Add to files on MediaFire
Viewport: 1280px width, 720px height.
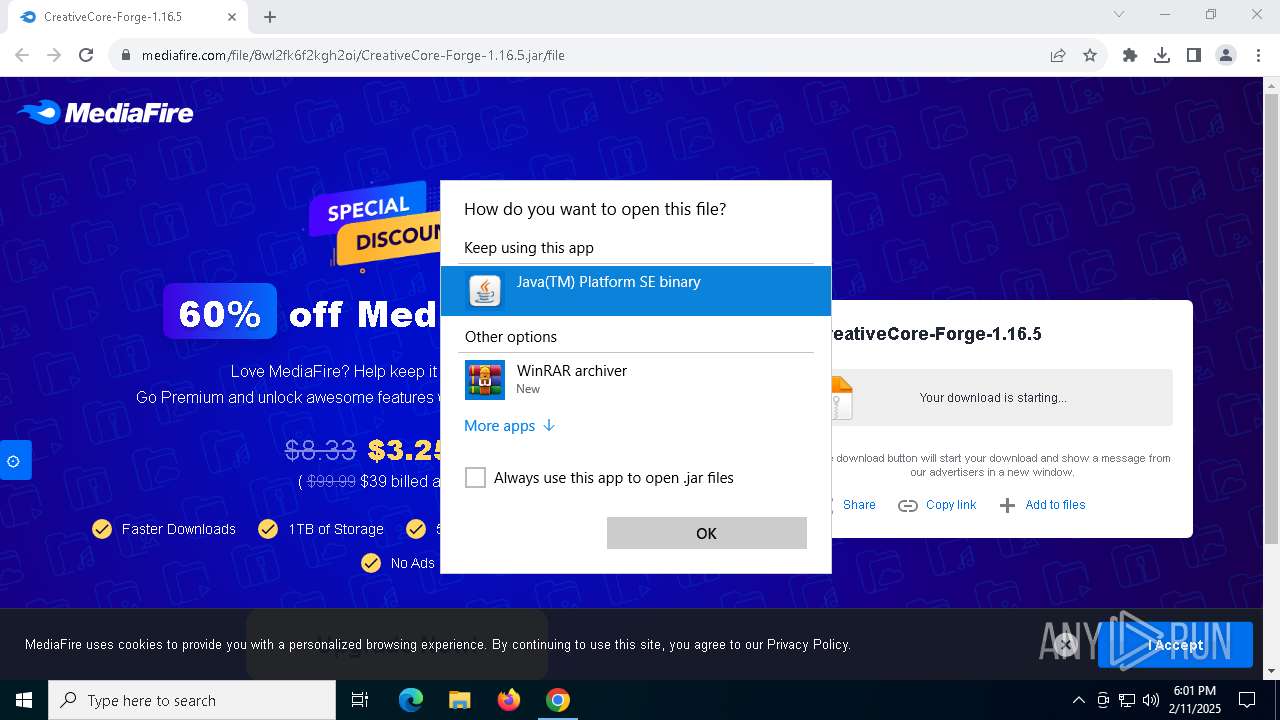point(1042,505)
